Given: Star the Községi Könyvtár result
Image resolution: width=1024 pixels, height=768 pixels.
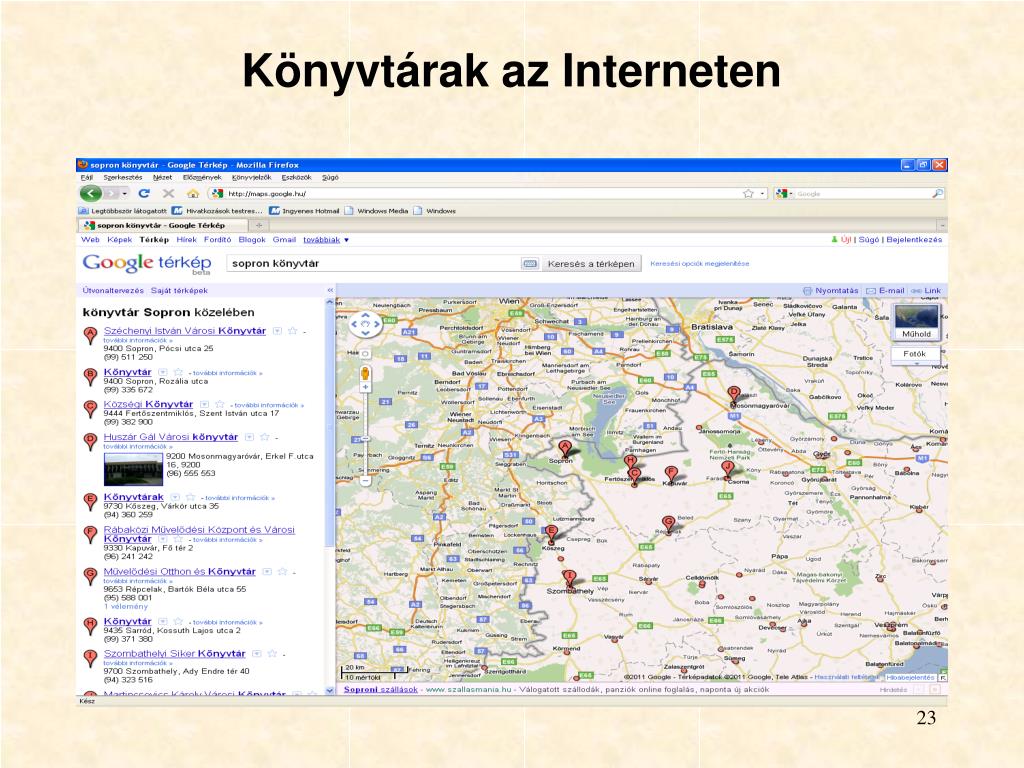Looking at the screenshot, I should 219,404.
